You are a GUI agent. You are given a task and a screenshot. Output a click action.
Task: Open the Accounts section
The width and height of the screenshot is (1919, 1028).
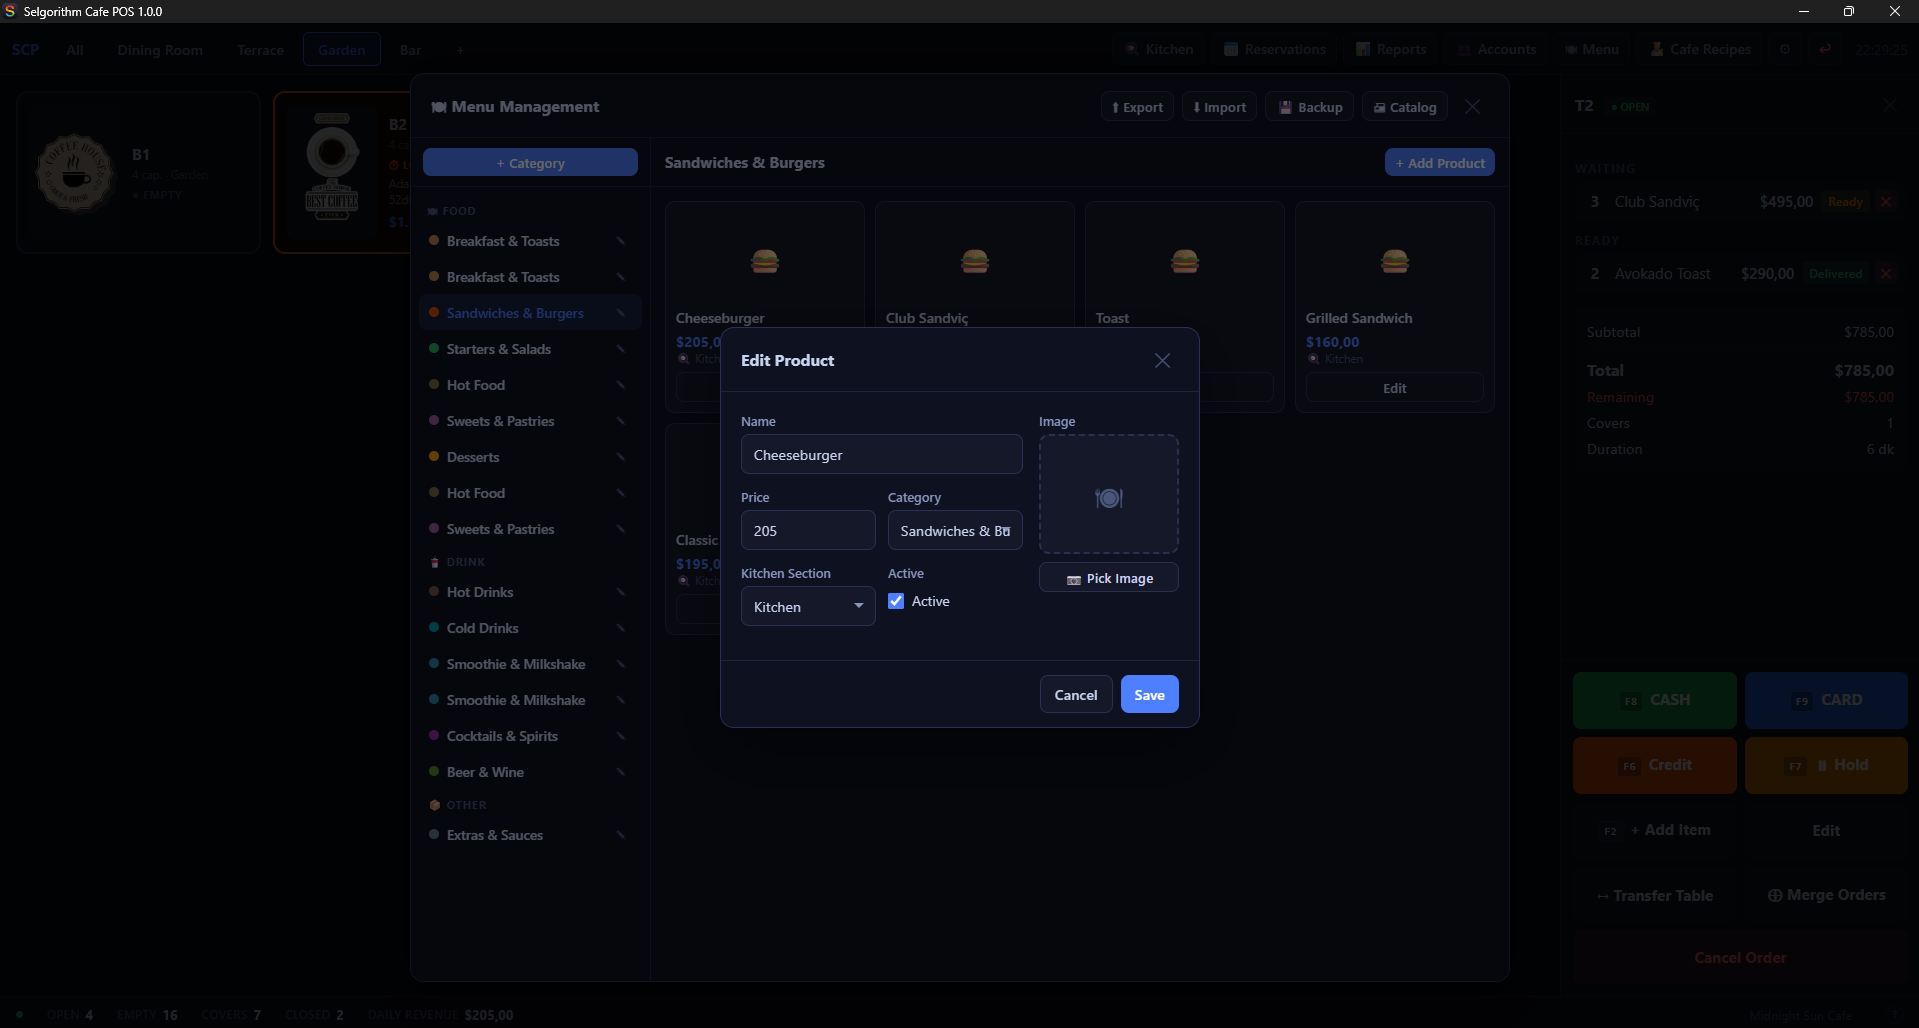1496,49
